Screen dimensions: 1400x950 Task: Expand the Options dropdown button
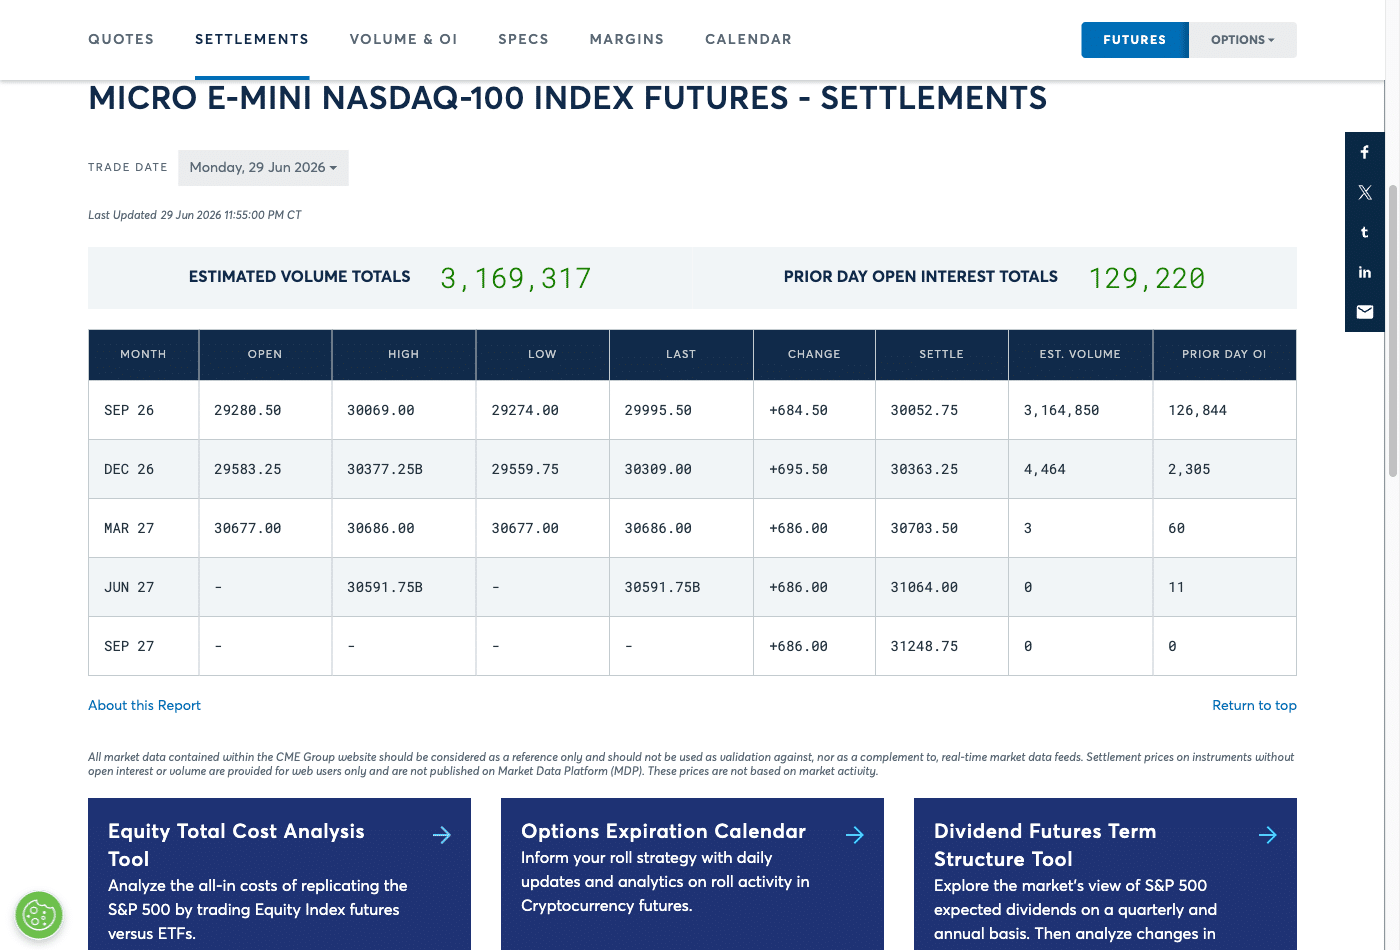pyautogui.click(x=1243, y=40)
